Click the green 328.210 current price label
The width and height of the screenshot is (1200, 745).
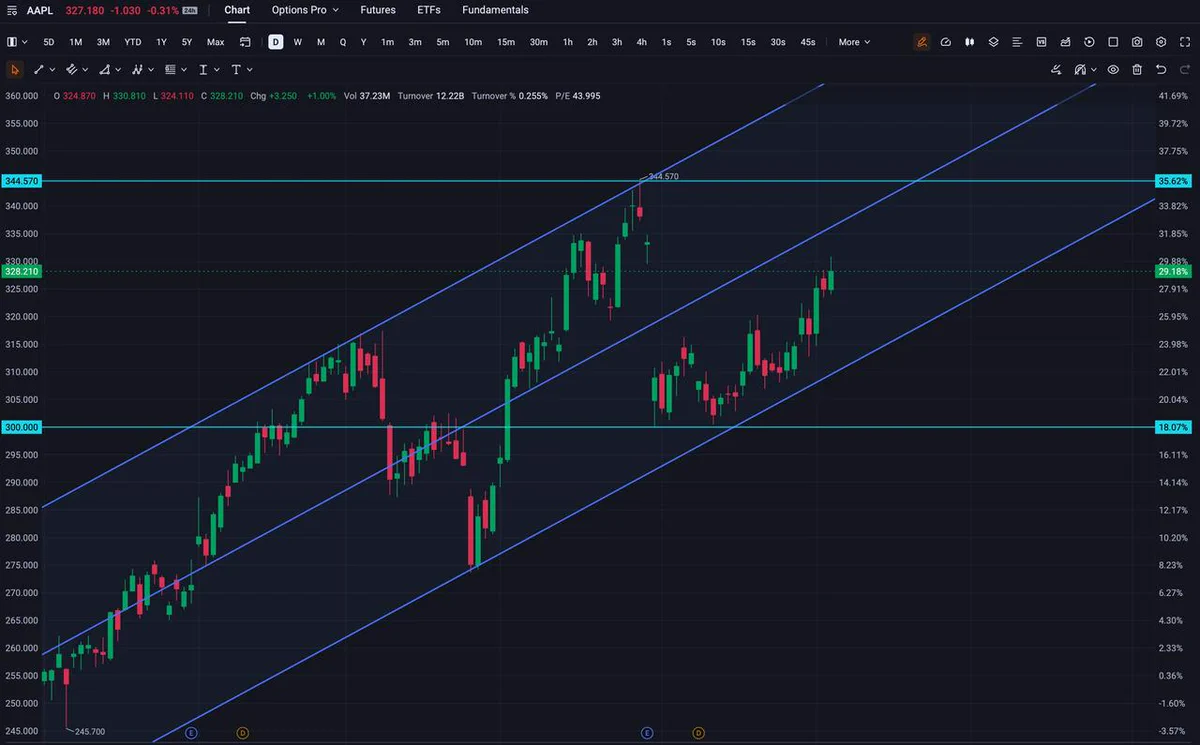(x=22, y=271)
